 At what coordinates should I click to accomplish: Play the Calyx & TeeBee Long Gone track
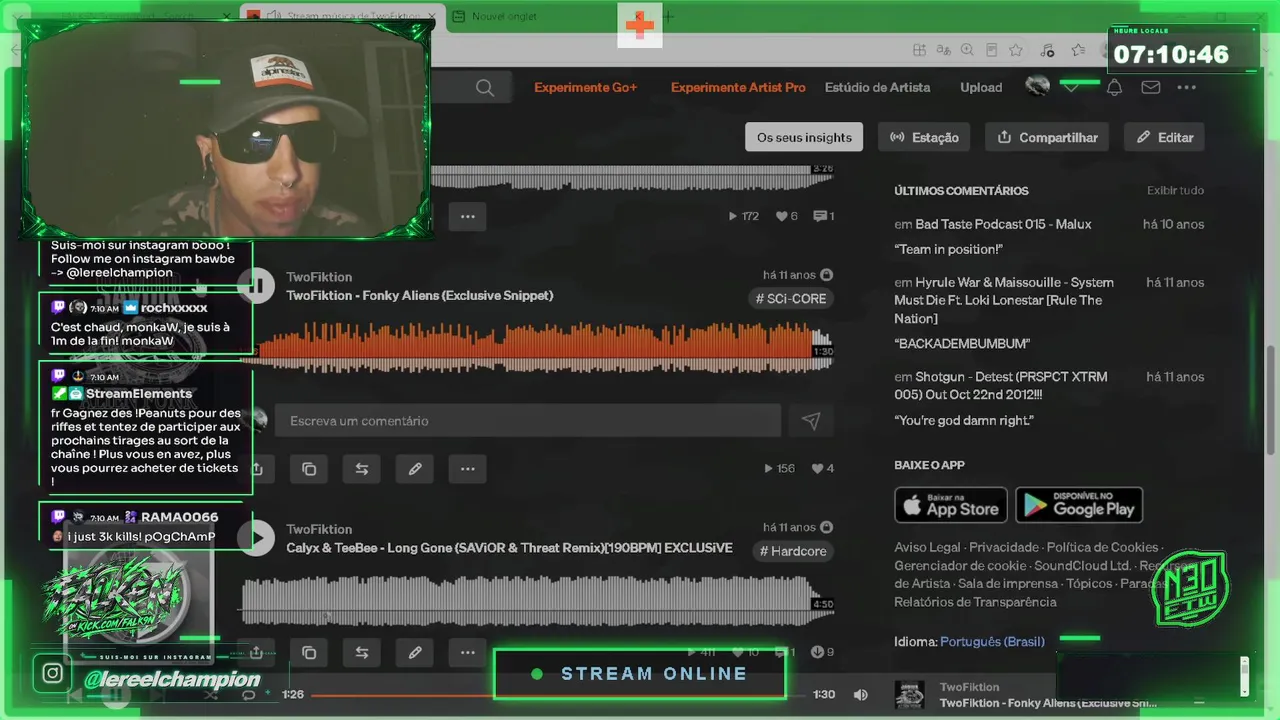point(257,538)
